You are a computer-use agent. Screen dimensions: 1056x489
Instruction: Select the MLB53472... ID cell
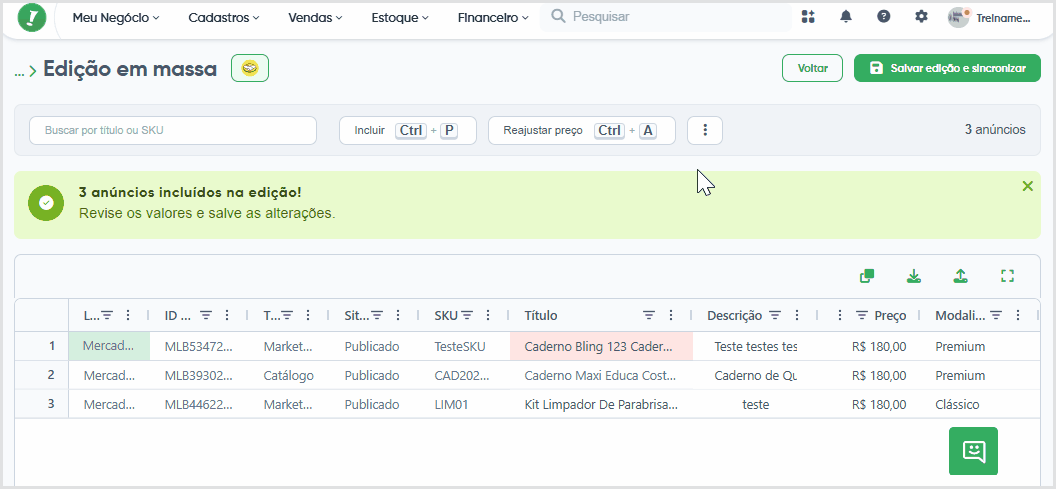[x=199, y=346]
